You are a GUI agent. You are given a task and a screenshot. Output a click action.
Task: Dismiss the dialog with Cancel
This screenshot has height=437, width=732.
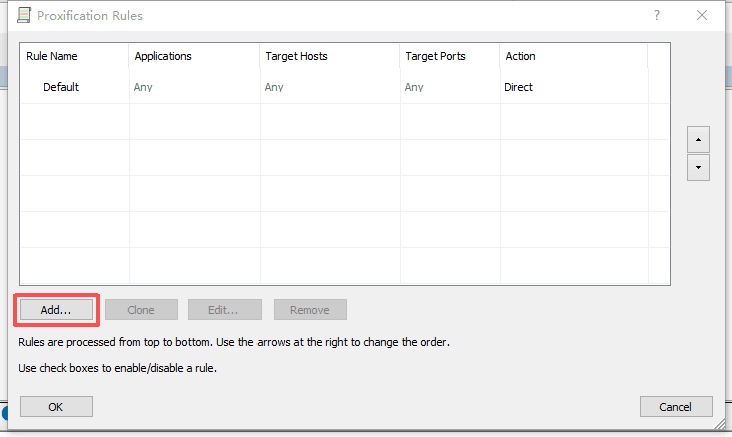click(x=676, y=406)
